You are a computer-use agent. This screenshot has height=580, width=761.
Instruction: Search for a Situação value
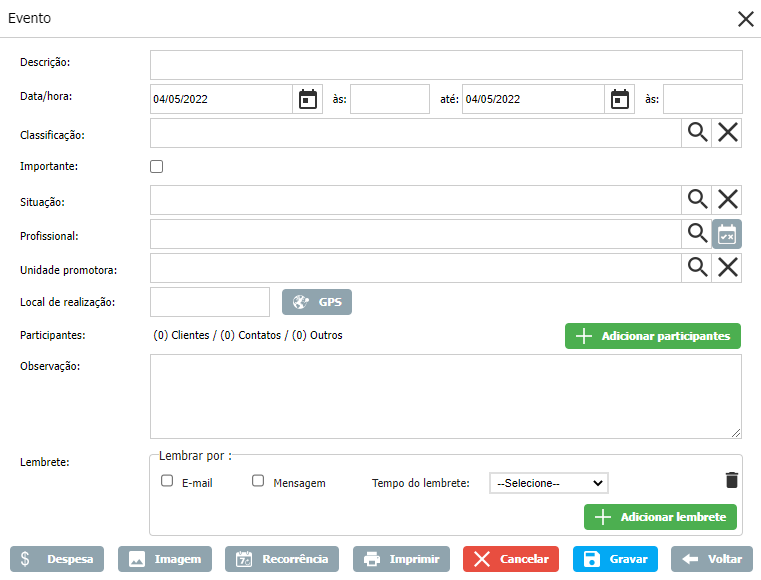point(697,199)
